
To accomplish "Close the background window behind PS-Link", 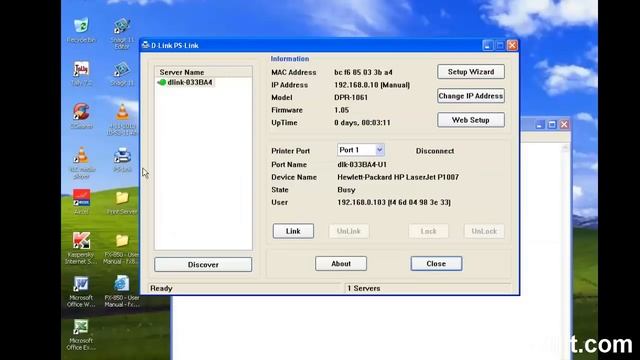I will (x=564, y=124).
